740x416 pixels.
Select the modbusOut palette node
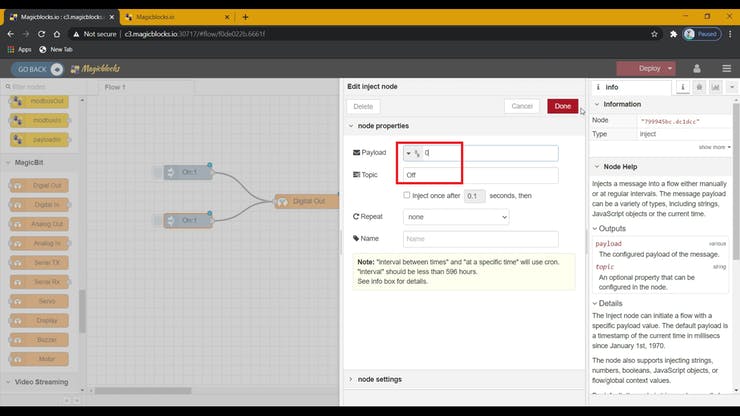pyautogui.click(x=39, y=101)
